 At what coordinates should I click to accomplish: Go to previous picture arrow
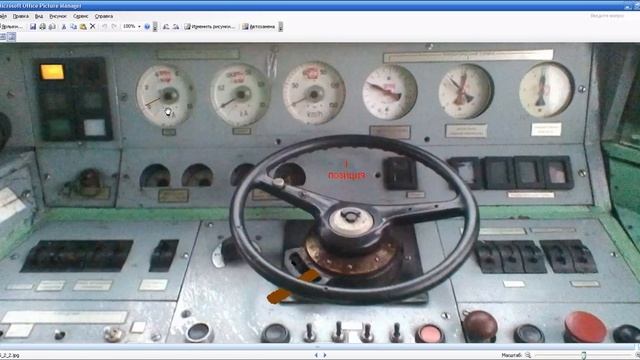[316, 355]
